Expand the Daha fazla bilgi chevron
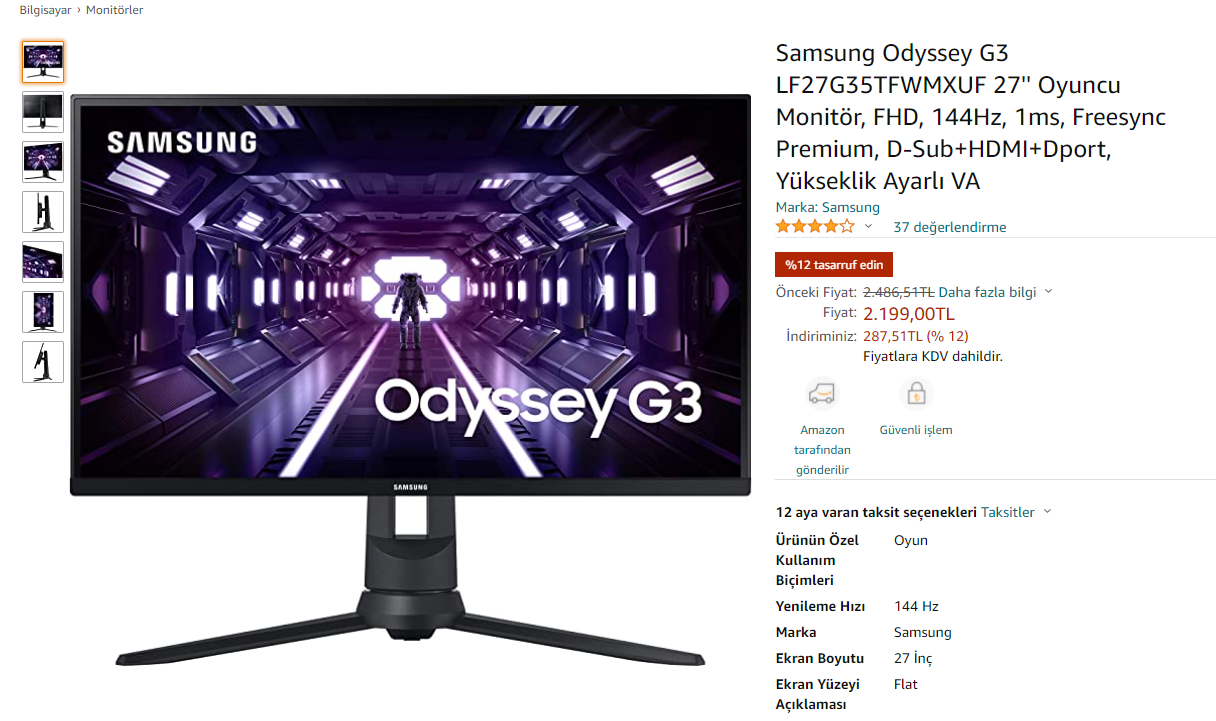Viewport: 1216px width, 721px height. 1048,292
